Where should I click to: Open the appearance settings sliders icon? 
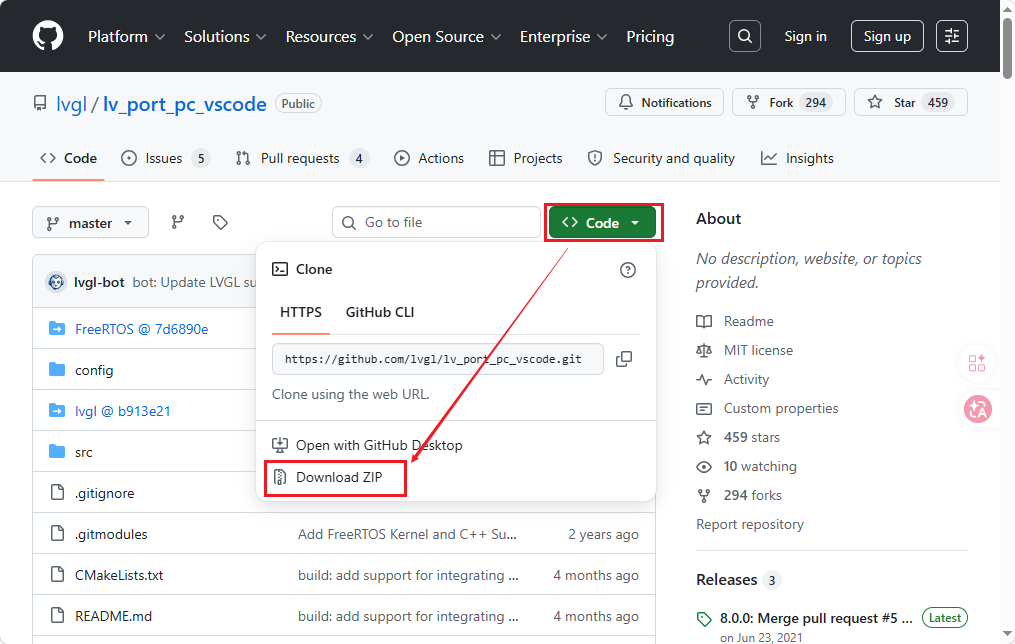pos(952,36)
